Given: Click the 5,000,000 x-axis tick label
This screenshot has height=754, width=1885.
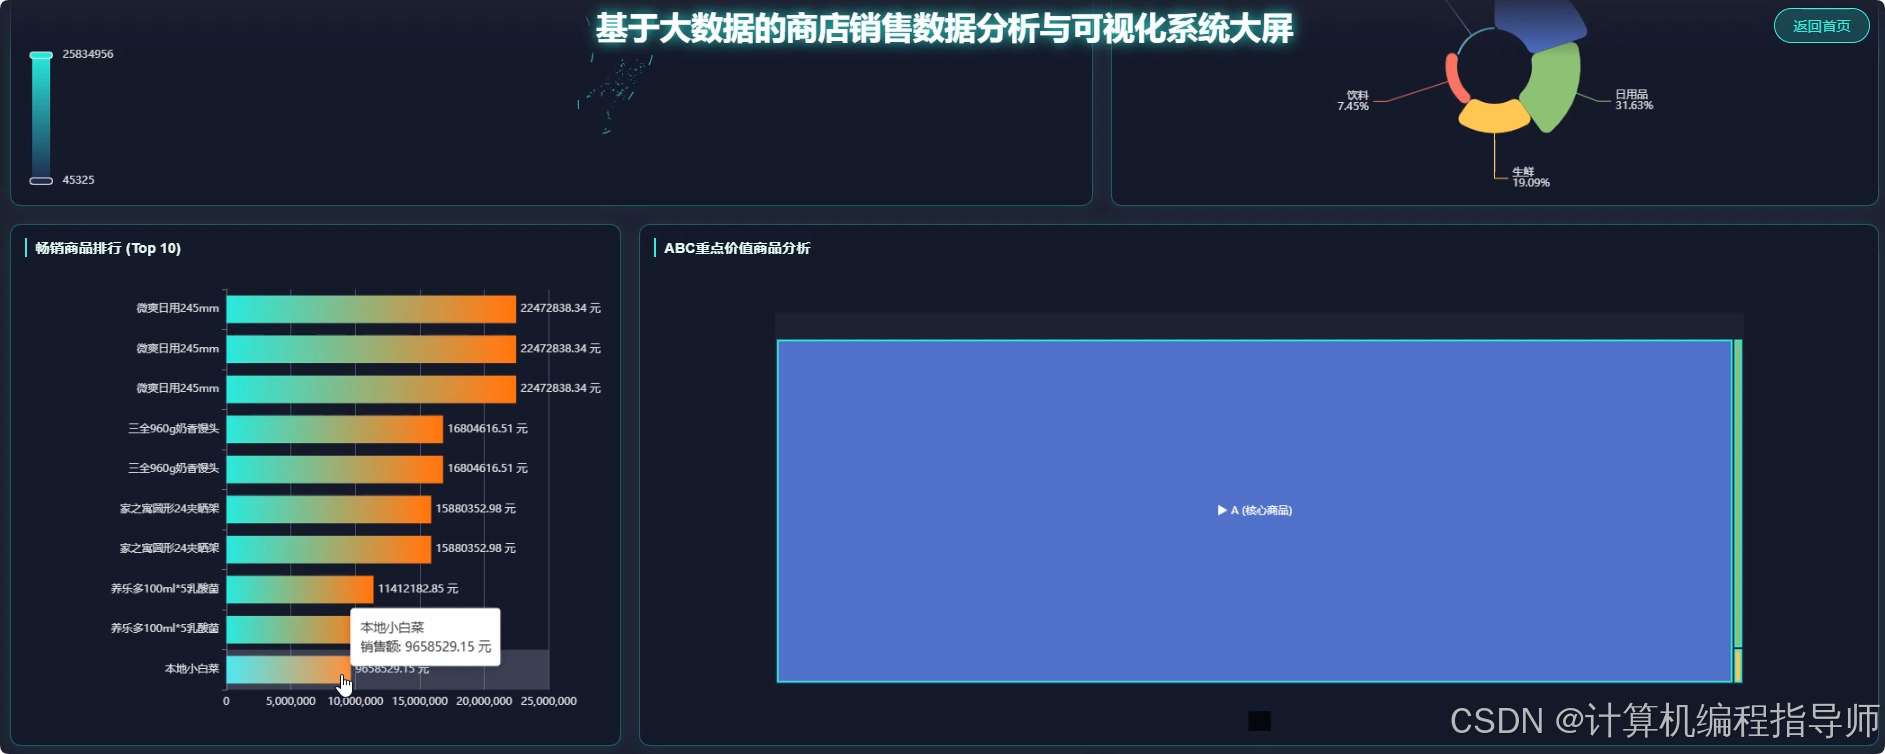Looking at the screenshot, I should click(x=291, y=701).
